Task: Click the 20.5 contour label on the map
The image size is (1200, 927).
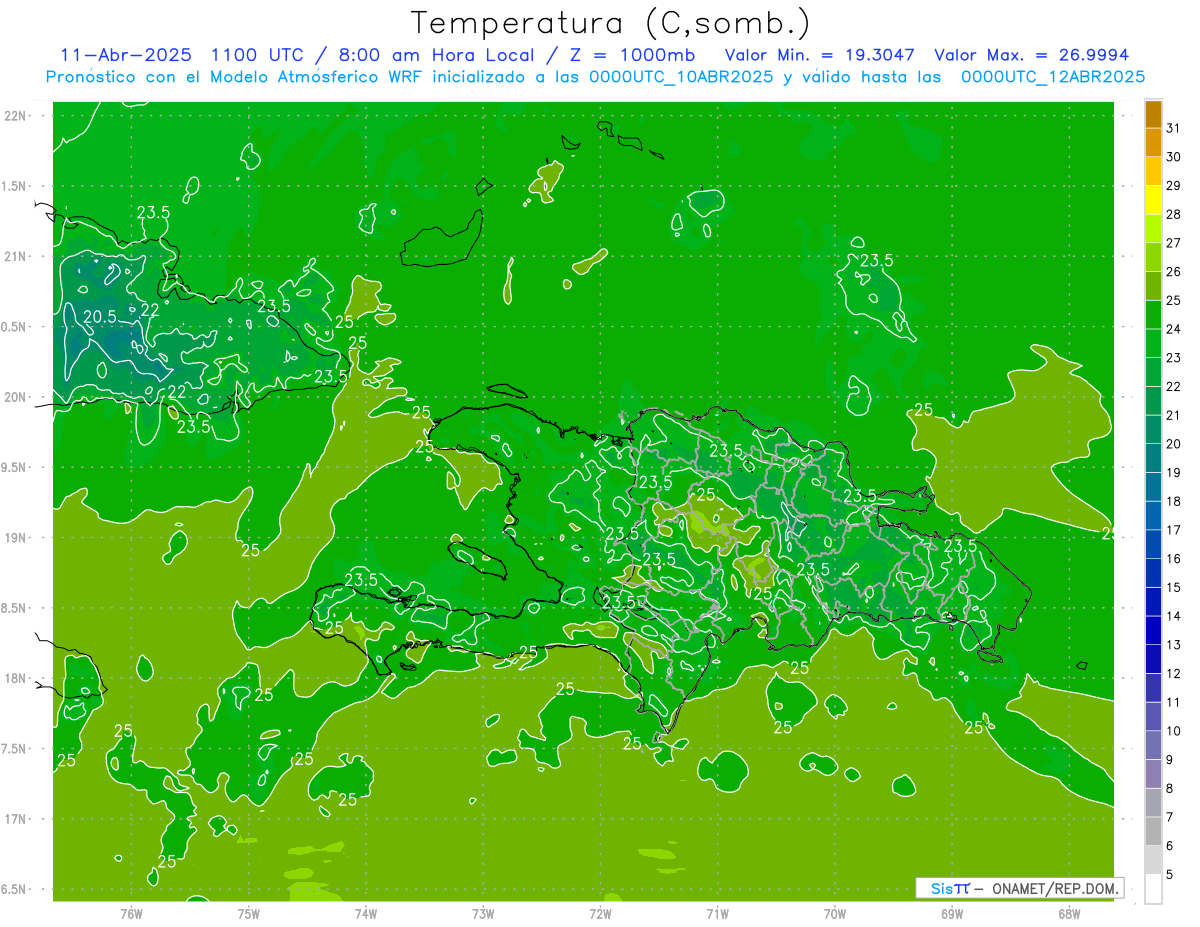Action: click(99, 317)
